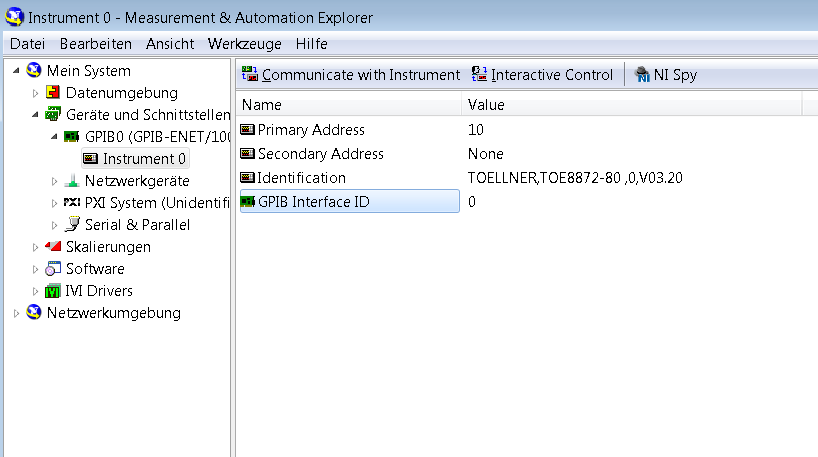This screenshot has height=457, width=818.
Task: Open NI Spy from the toolbar
Action: point(642,75)
